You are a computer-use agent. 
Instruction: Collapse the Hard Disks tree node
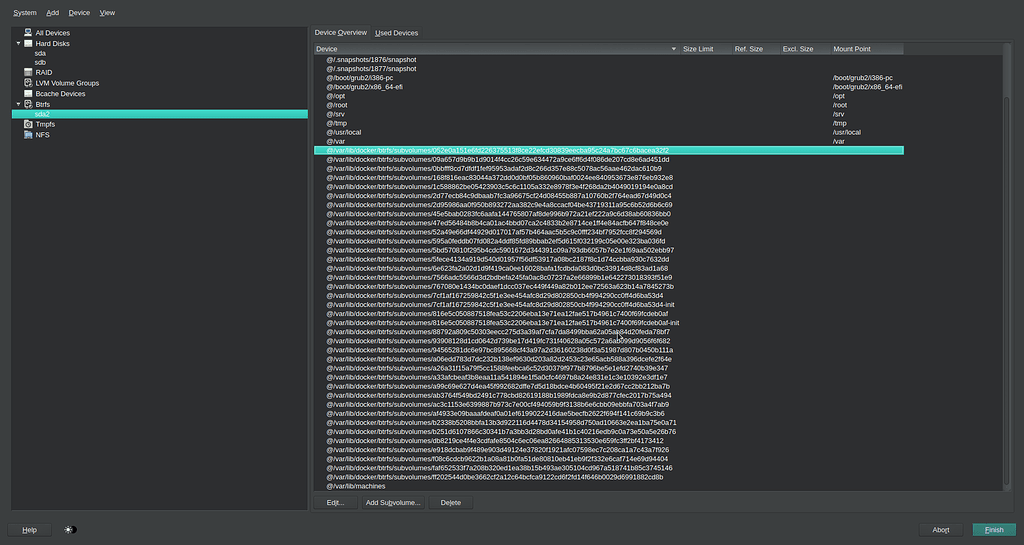[18, 43]
